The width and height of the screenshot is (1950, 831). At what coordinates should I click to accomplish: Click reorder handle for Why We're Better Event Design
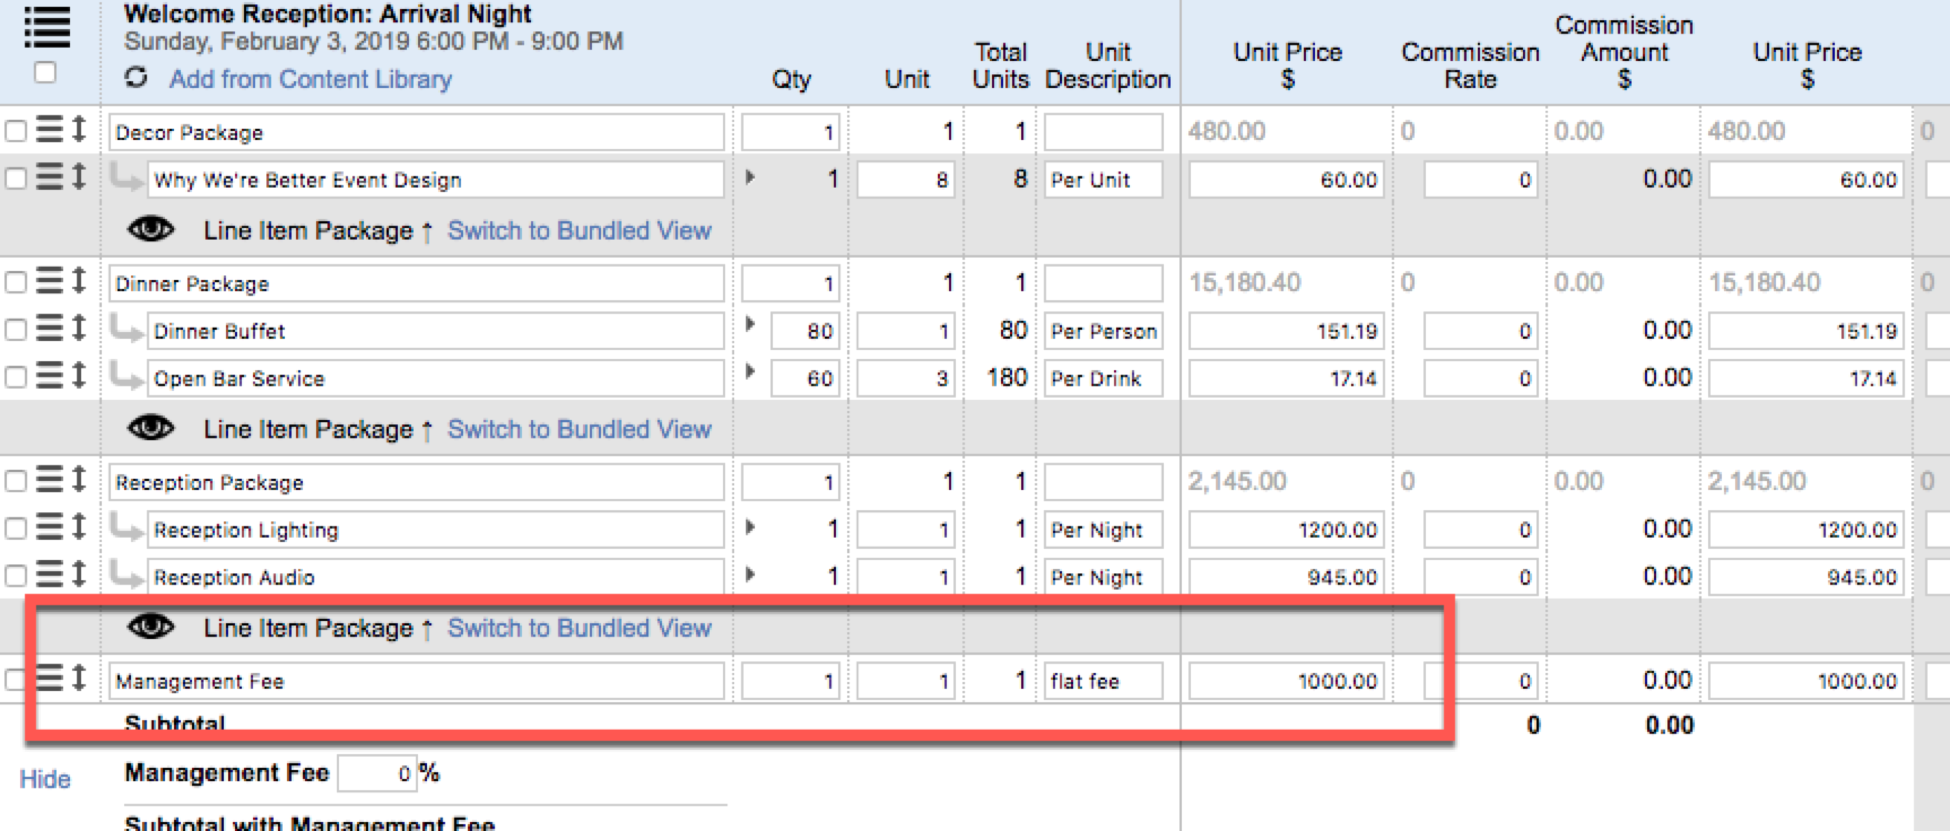[x=49, y=177]
